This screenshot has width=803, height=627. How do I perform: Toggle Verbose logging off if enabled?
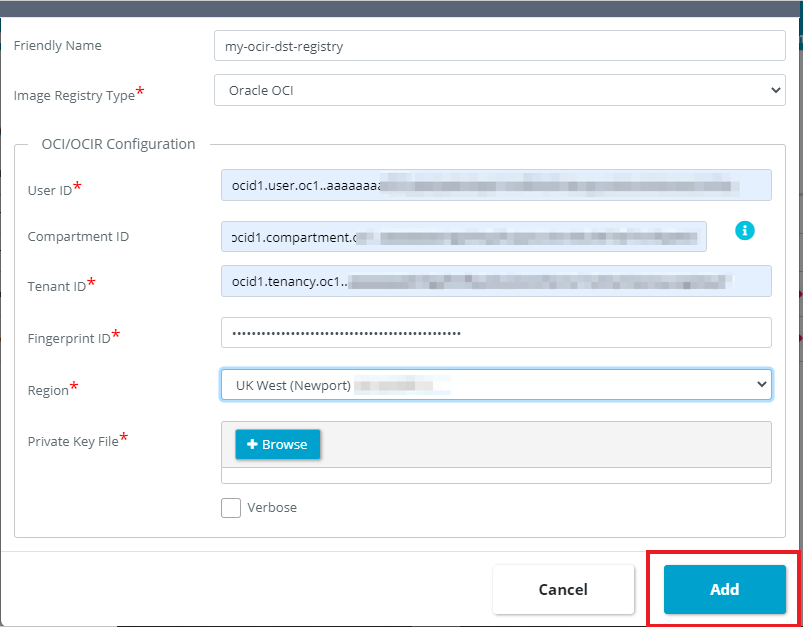click(x=230, y=508)
